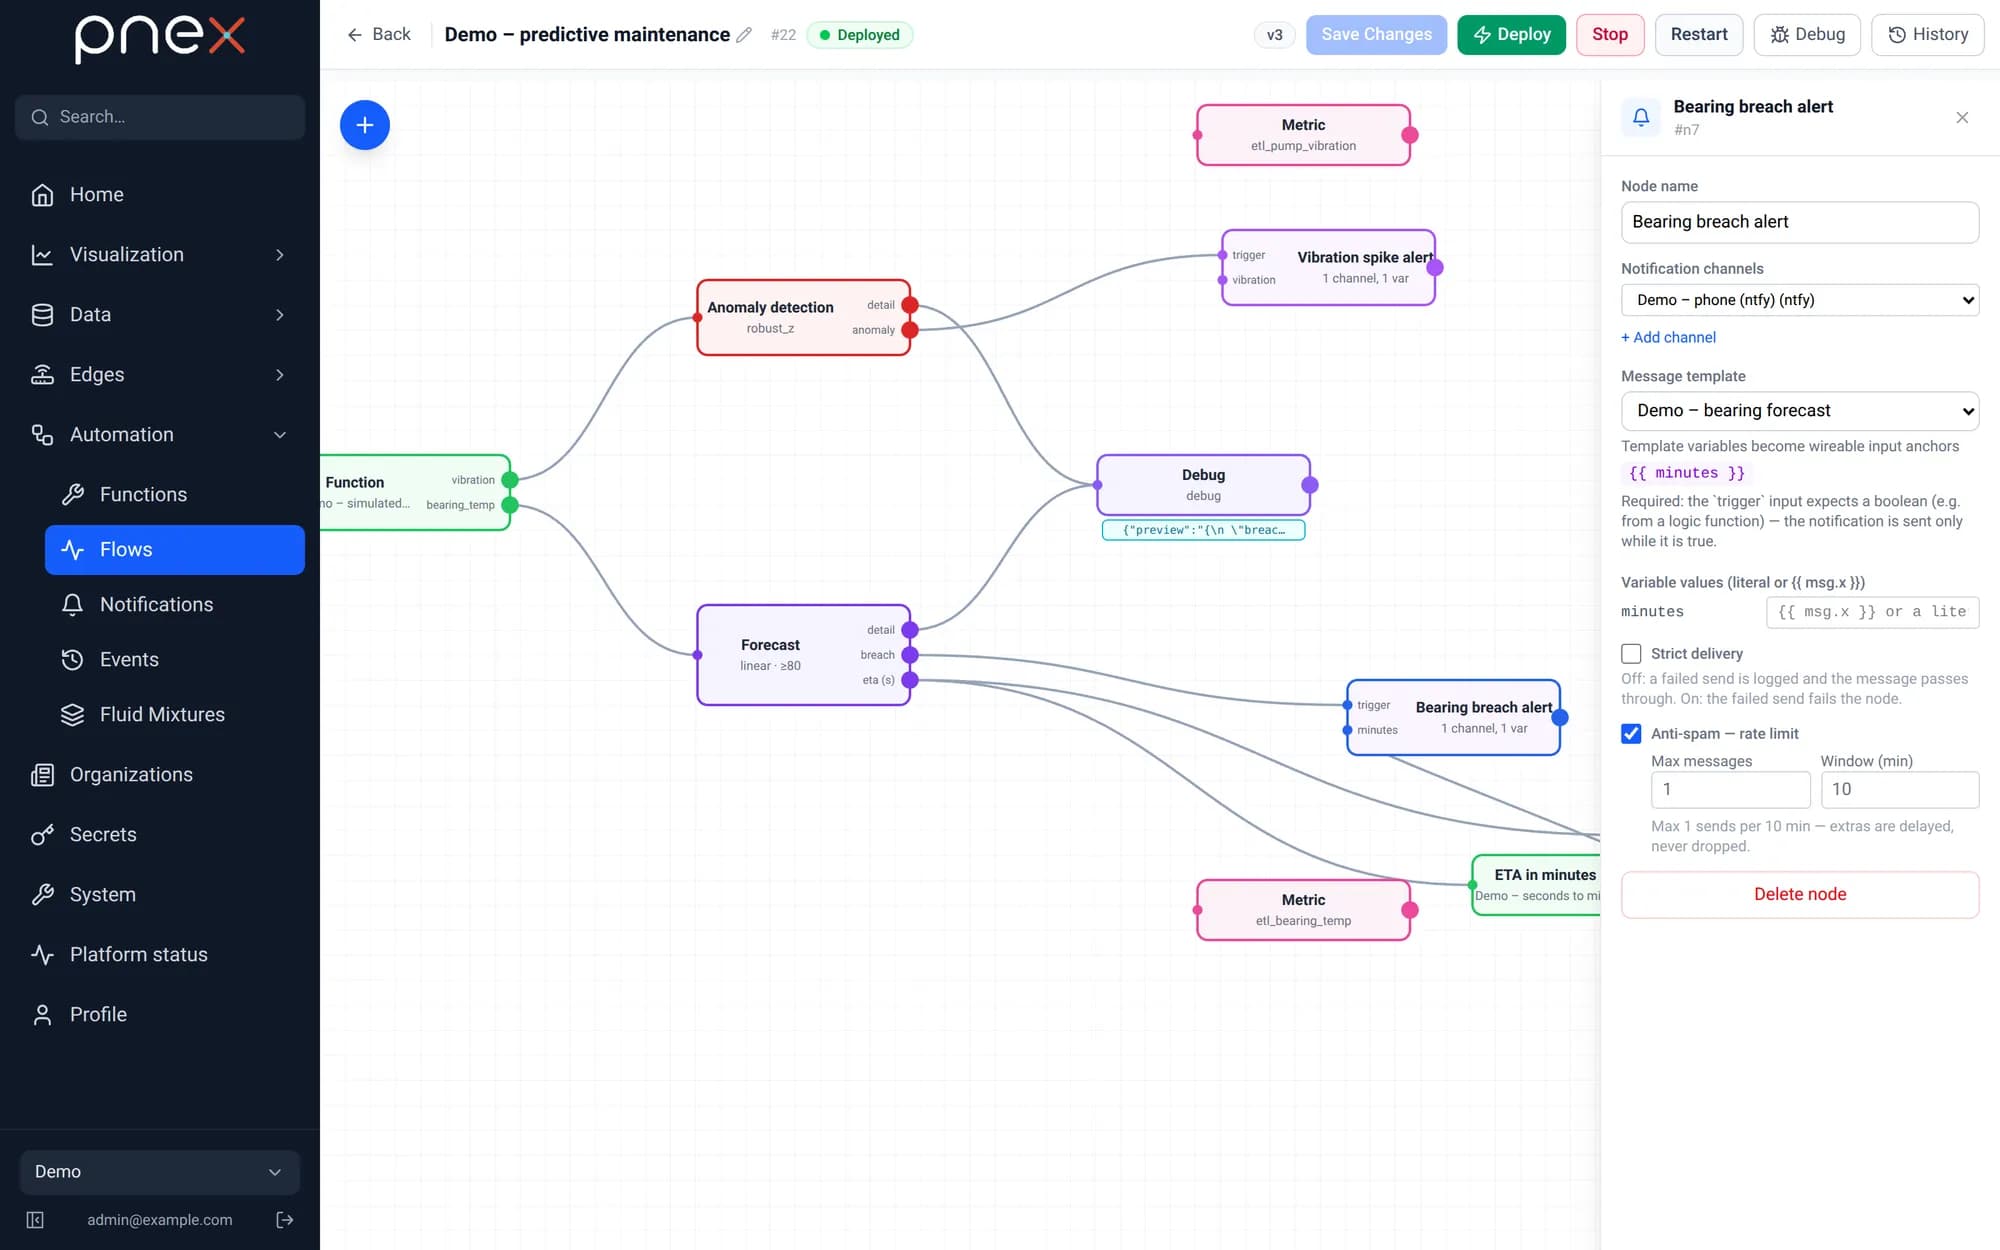Screen dimensions: 2000x1250
Task: Click the Restart button
Action: 1698,35
